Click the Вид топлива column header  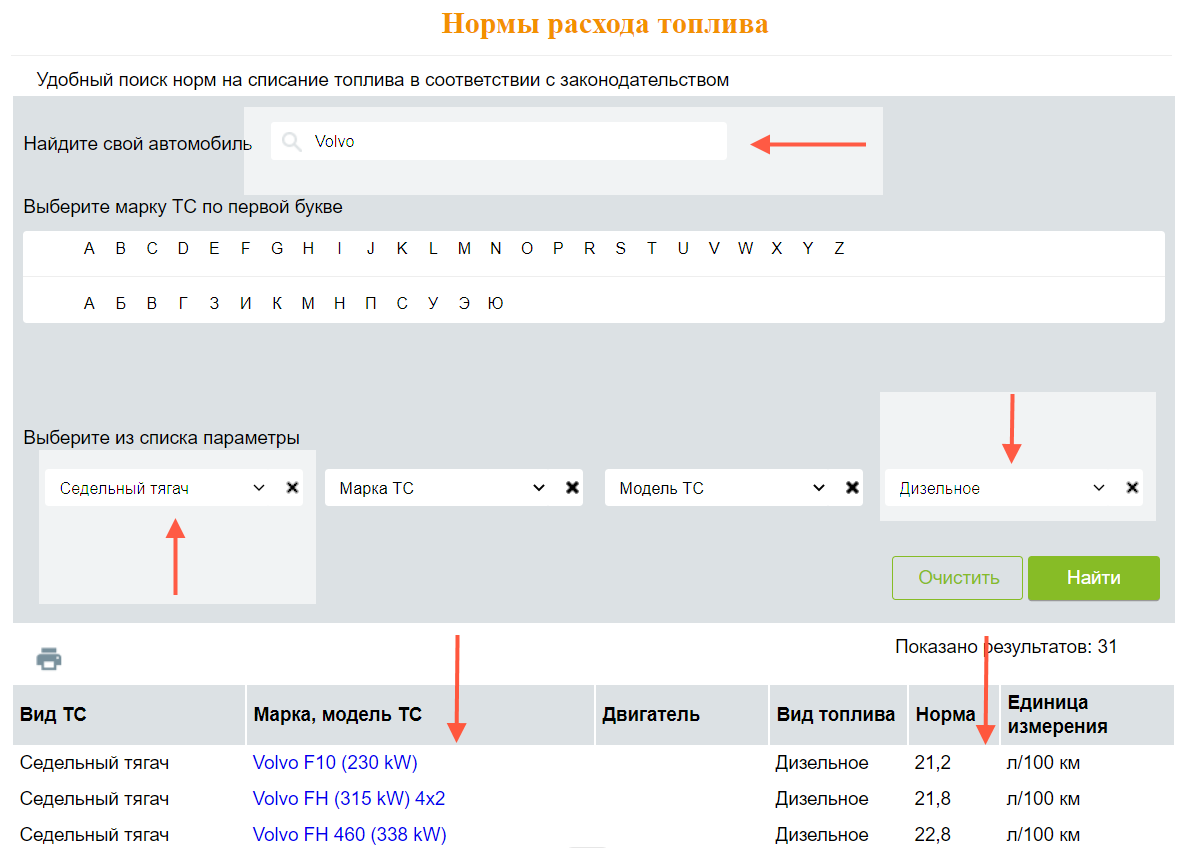click(836, 714)
